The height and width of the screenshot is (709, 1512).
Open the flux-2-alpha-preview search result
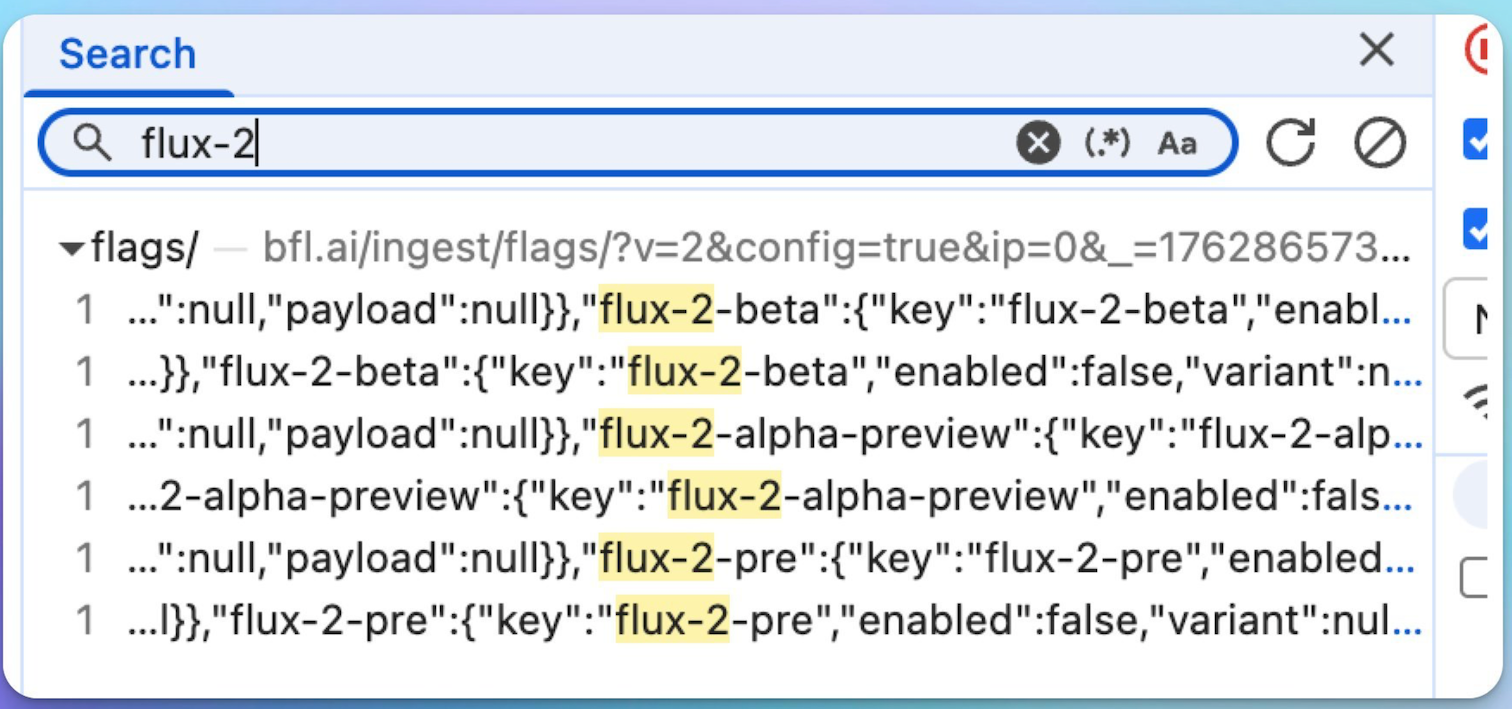coord(700,435)
